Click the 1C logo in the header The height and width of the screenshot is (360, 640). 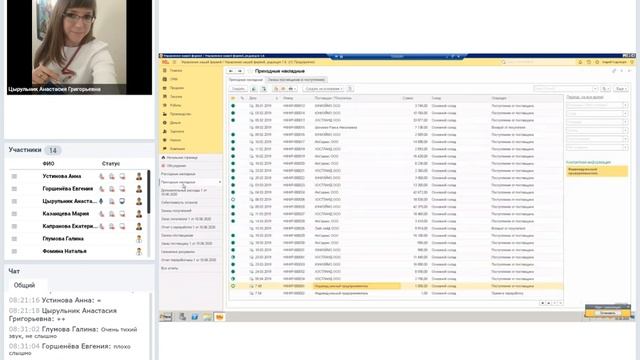pos(165,62)
